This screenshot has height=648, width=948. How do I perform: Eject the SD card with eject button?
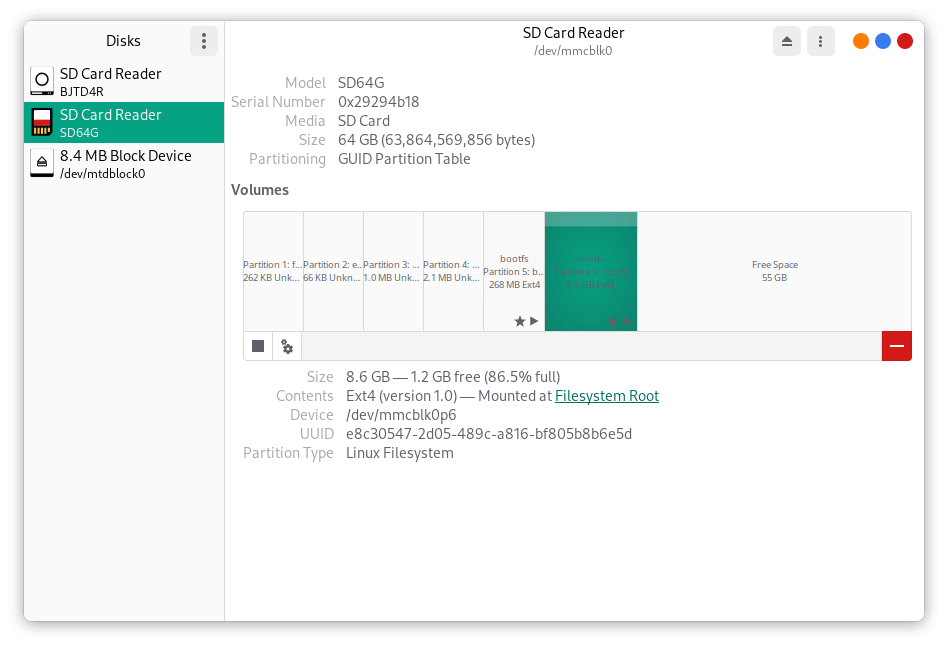coord(787,41)
